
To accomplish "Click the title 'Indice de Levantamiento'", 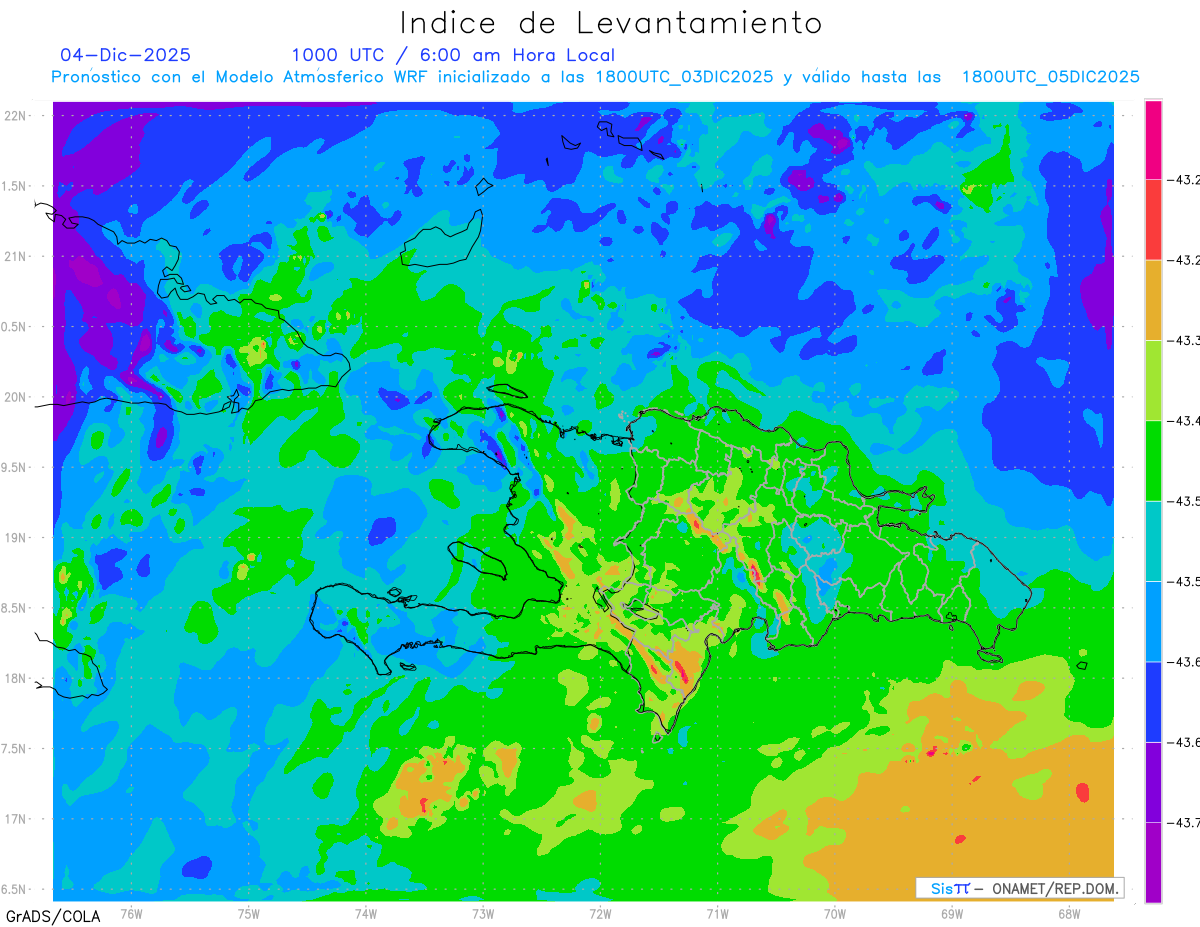I will pos(611,23).
